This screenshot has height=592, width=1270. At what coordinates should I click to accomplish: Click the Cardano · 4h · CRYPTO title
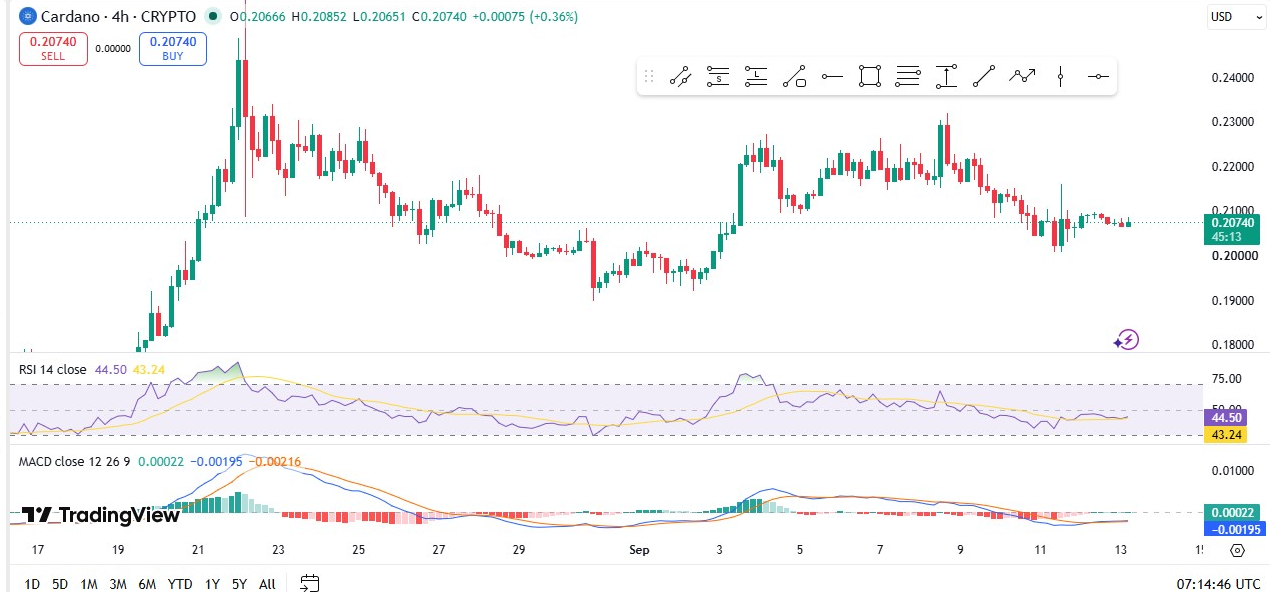[118, 17]
